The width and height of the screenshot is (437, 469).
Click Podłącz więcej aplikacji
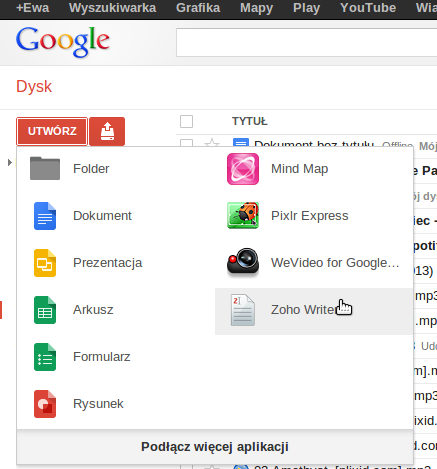pyautogui.click(x=215, y=447)
